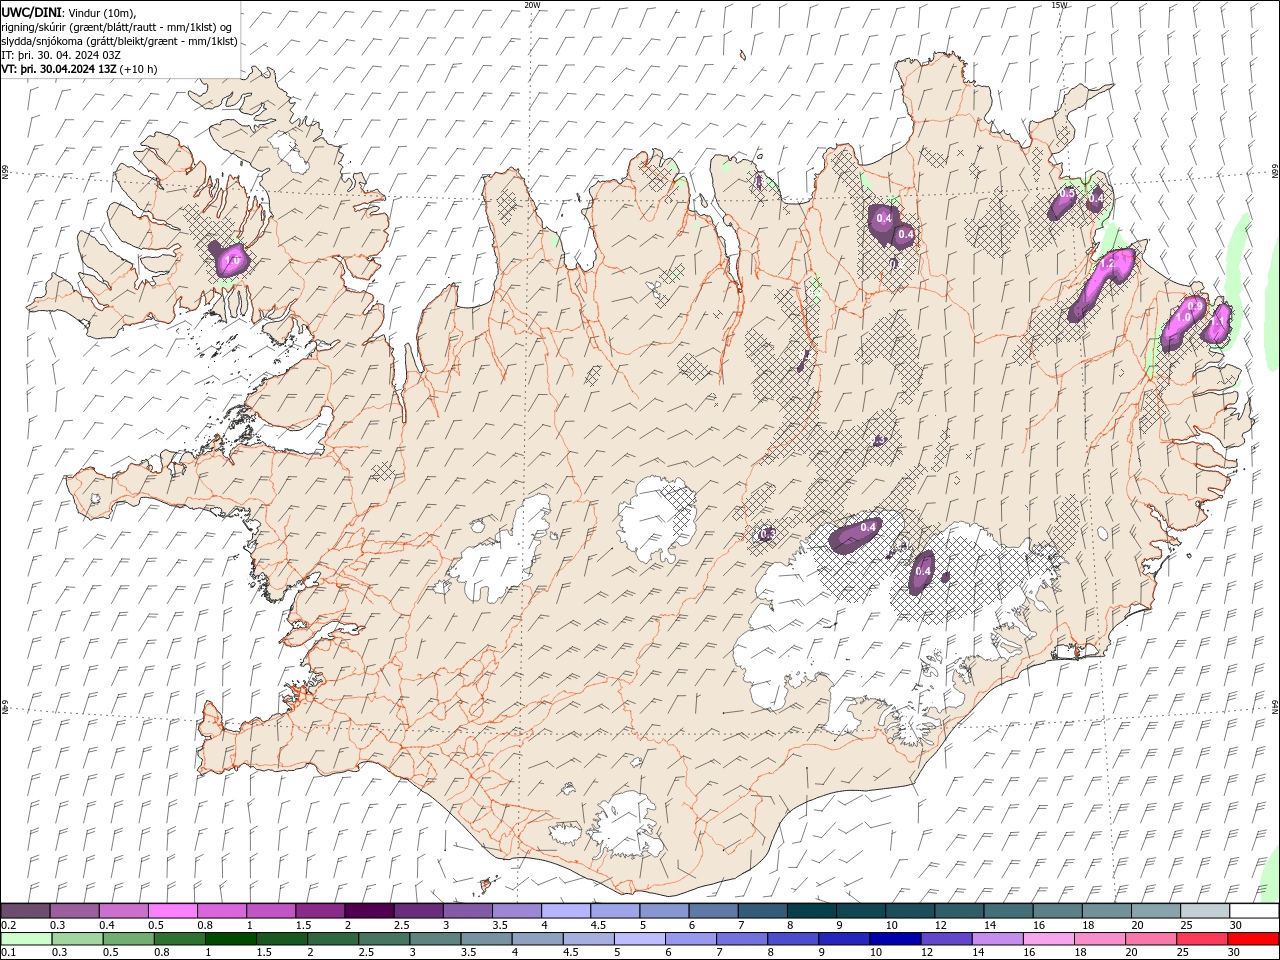The height and width of the screenshot is (960, 1280).
Task: Pick the bottom-row swatch between 20 and 25
Action: tap(1150, 938)
